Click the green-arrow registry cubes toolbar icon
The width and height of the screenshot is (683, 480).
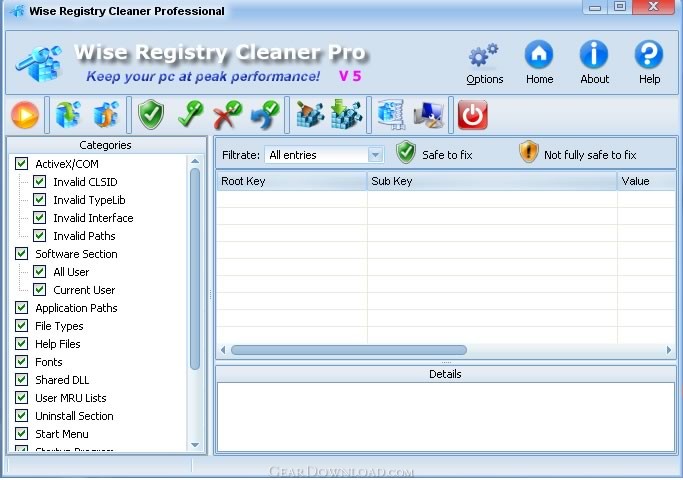(x=68, y=115)
